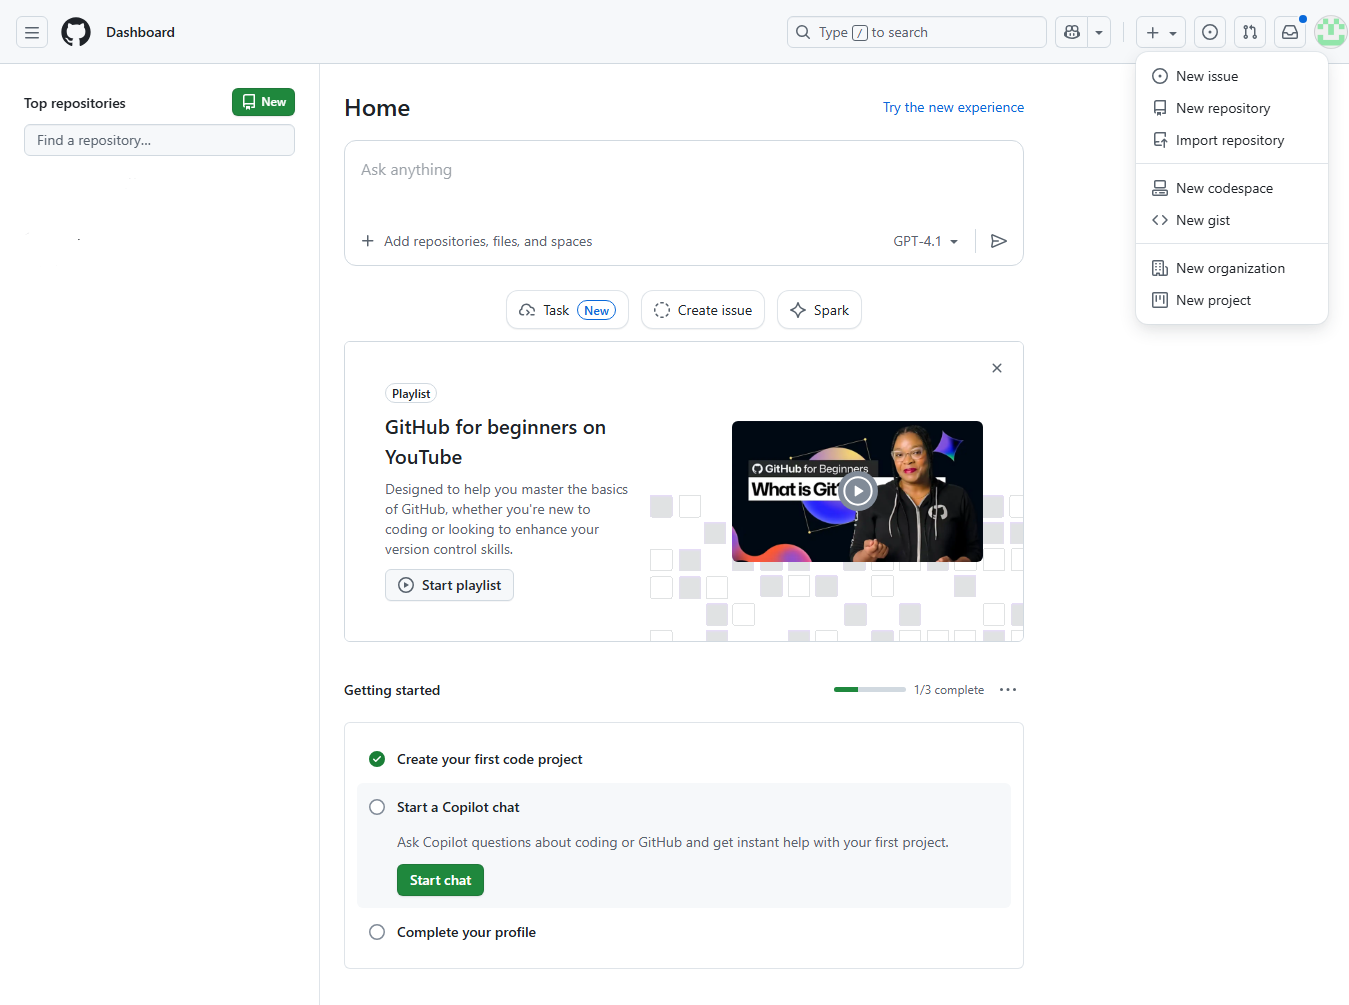This screenshot has width=1349, height=1005.
Task: Click the Copilot icon in the header
Action: click(1071, 31)
